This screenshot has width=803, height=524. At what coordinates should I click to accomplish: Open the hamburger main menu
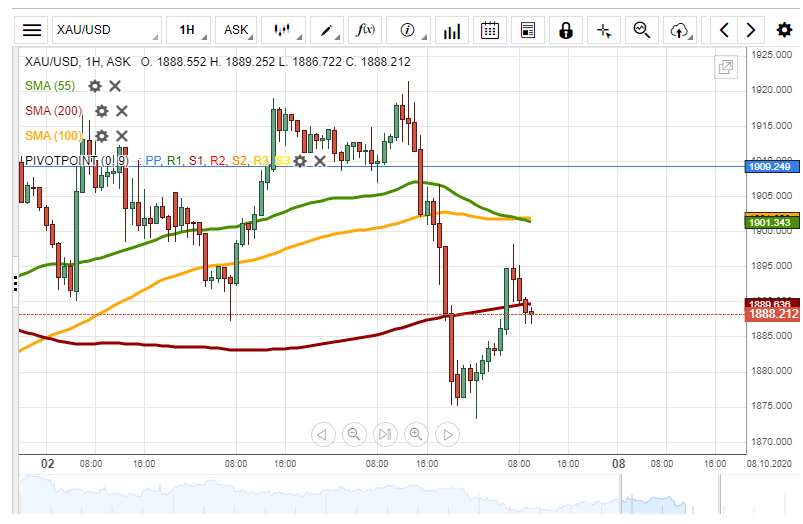[x=32, y=30]
